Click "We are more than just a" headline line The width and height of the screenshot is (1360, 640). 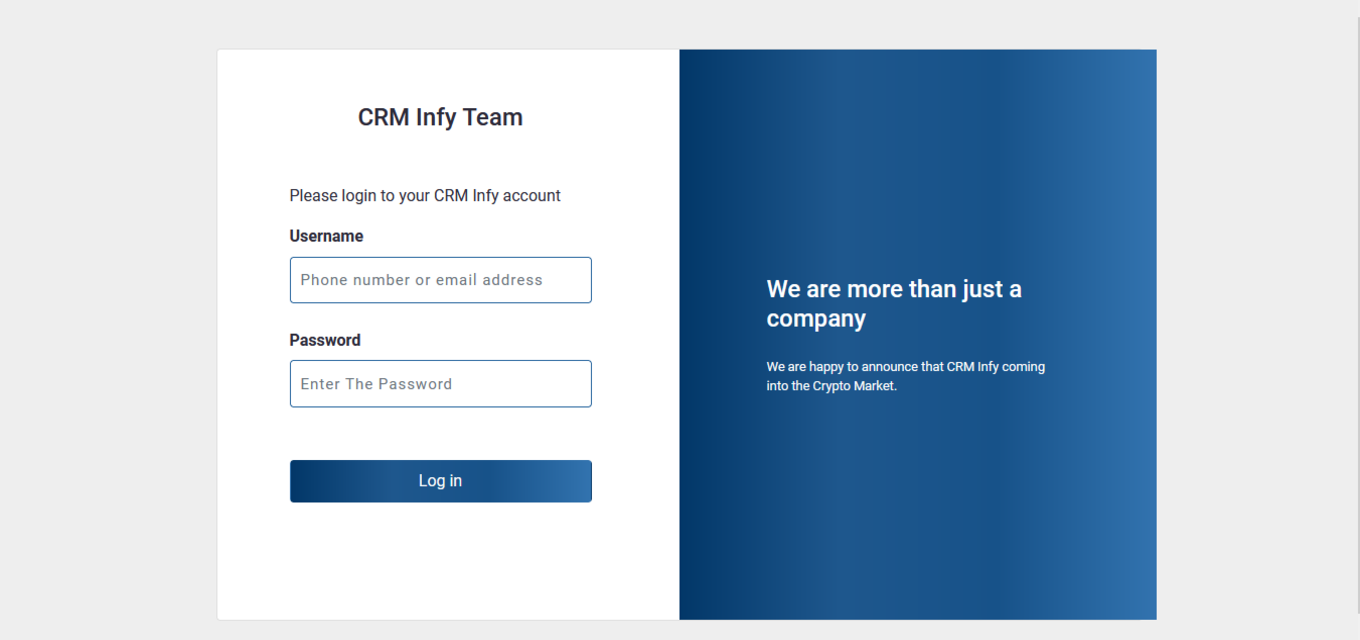point(893,289)
